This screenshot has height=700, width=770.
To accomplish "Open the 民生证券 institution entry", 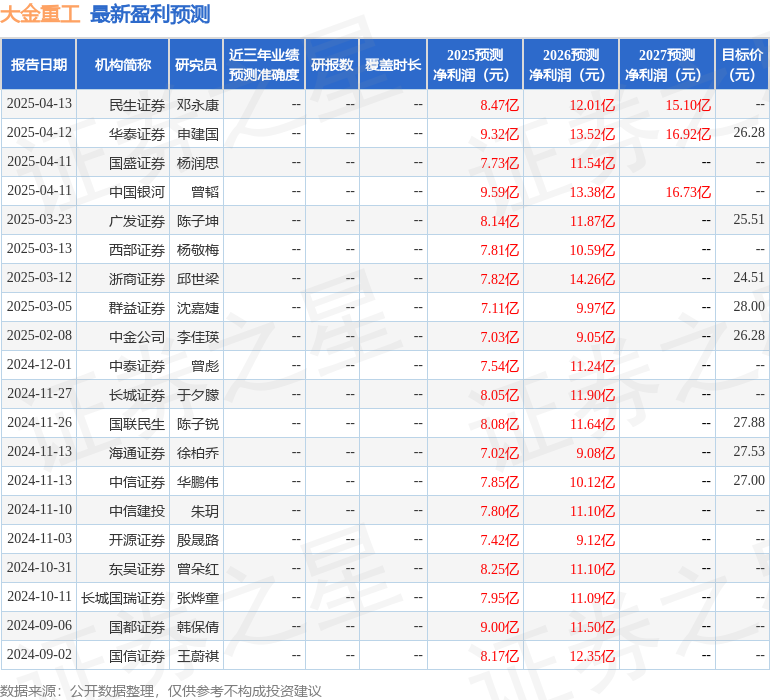I will pyautogui.click(x=137, y=104).
